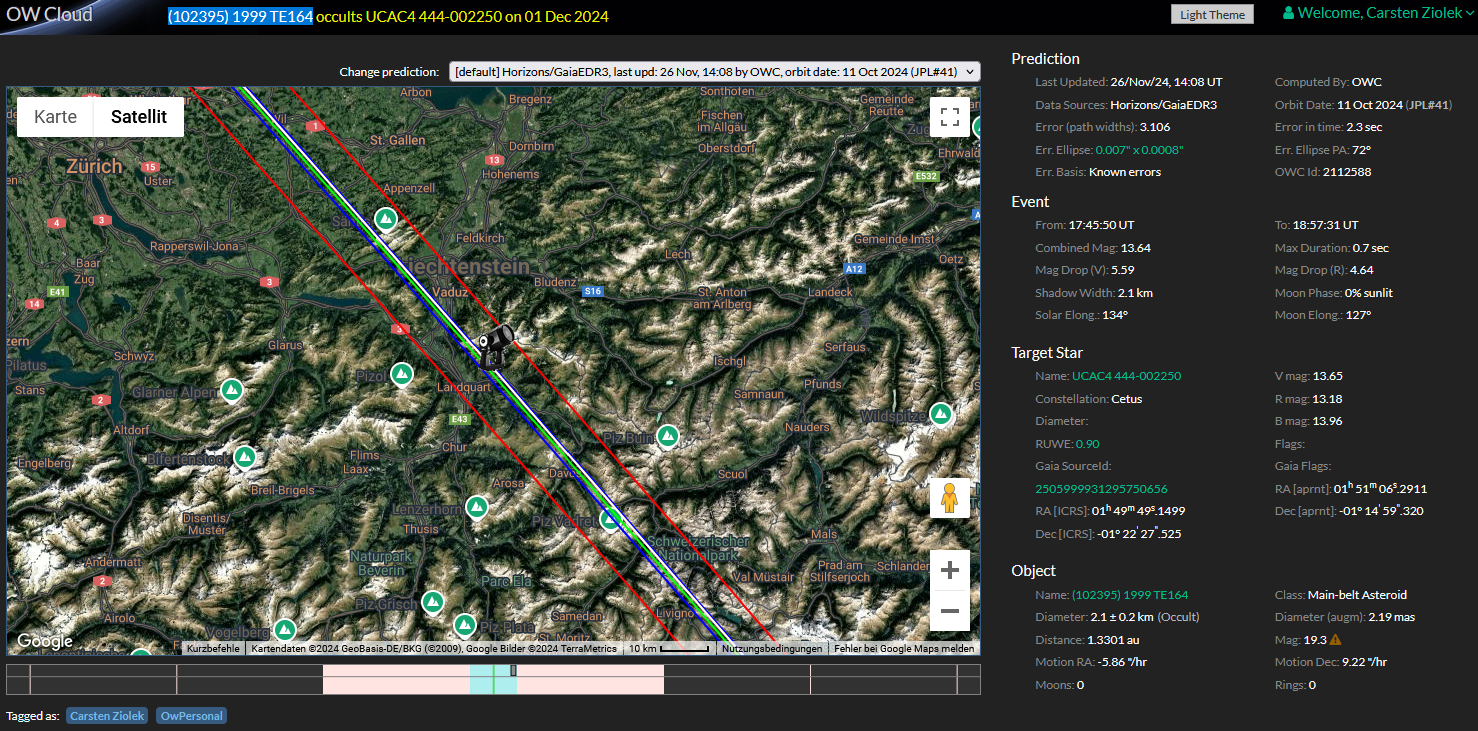Screen dimensions: 1478x731
Task: Open Gaia SourceId 2505999931295750656 link
Action: pos(1101,489)
